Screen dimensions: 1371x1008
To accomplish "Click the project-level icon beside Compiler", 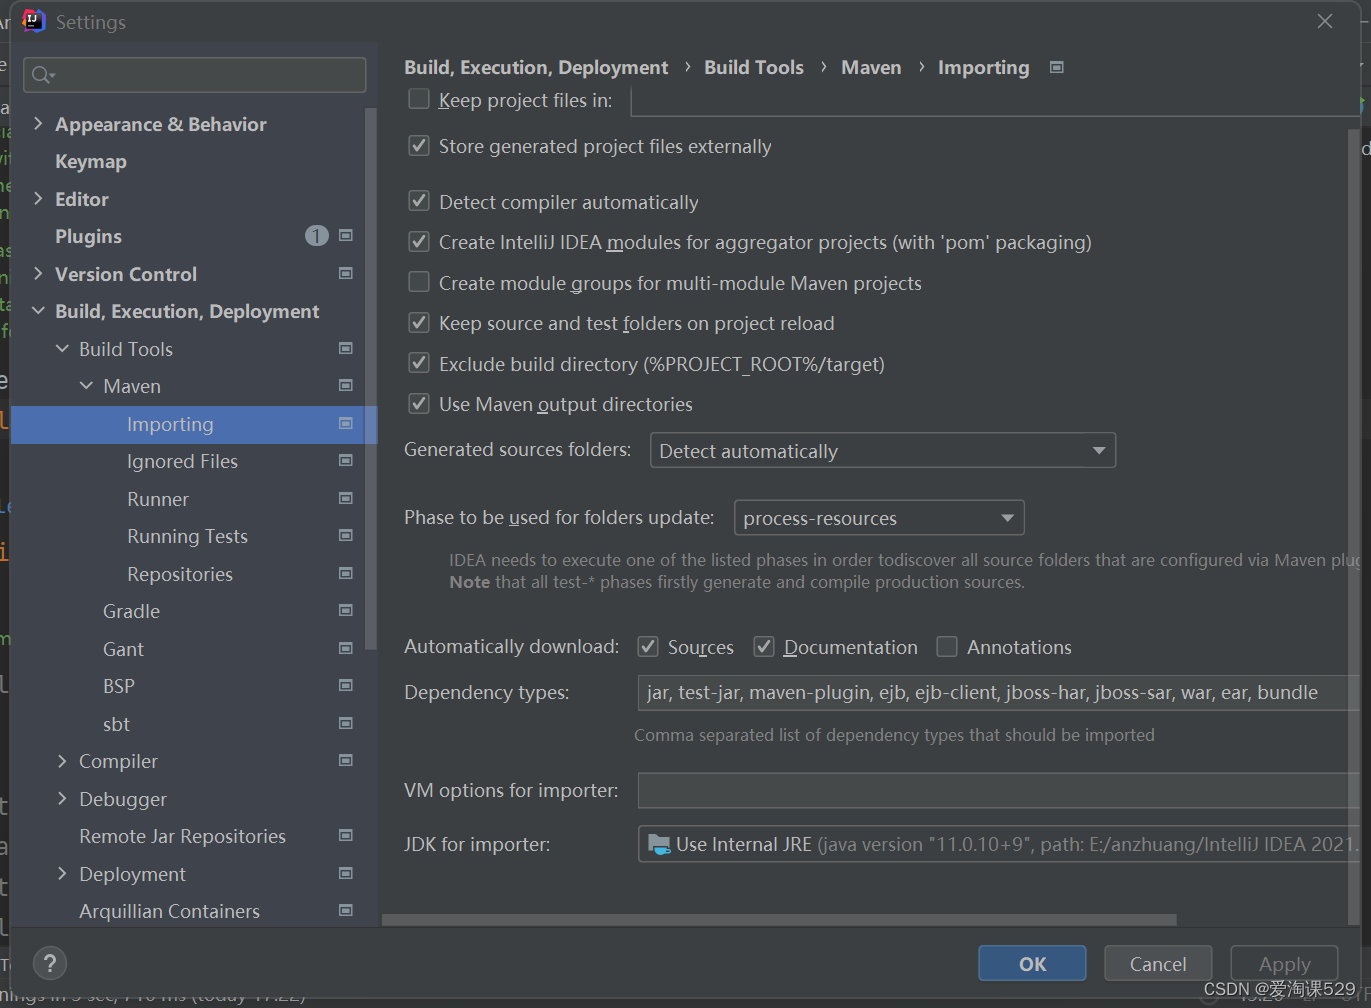I will point(346,761).
